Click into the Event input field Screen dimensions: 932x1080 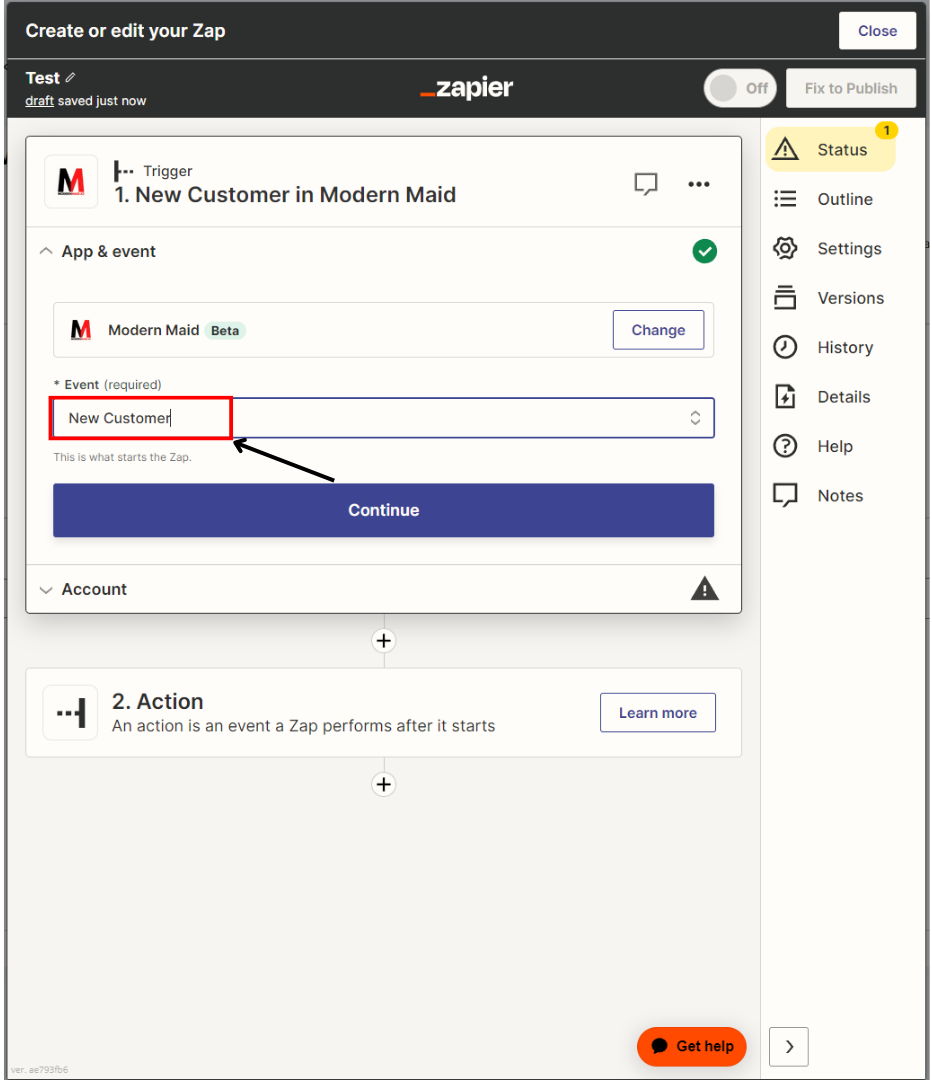(x=384, y=418)
